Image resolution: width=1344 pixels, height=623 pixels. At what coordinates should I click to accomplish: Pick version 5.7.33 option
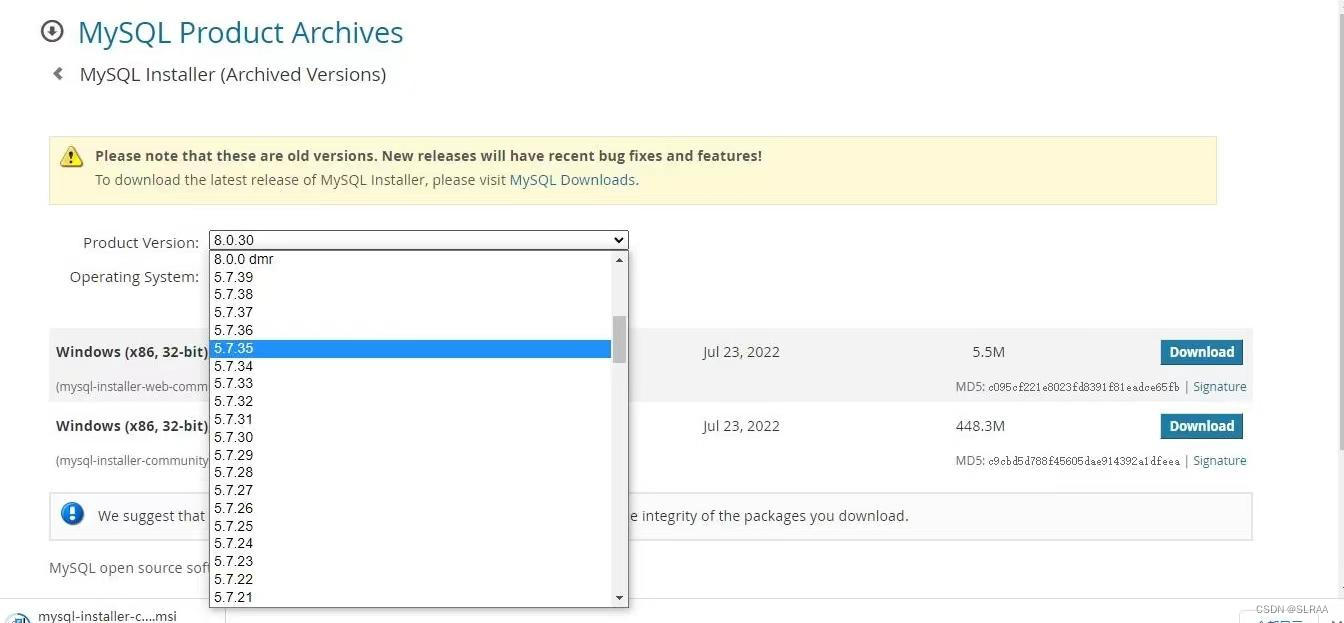pyautogui.click(x=410, y=384)
